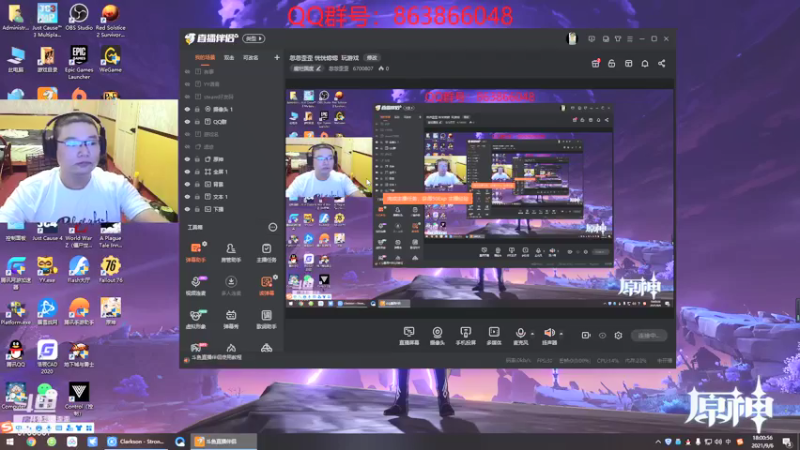Toggle visibility of 文本 1 layer
Screen dimensions: 800x450
pos(187,197)
